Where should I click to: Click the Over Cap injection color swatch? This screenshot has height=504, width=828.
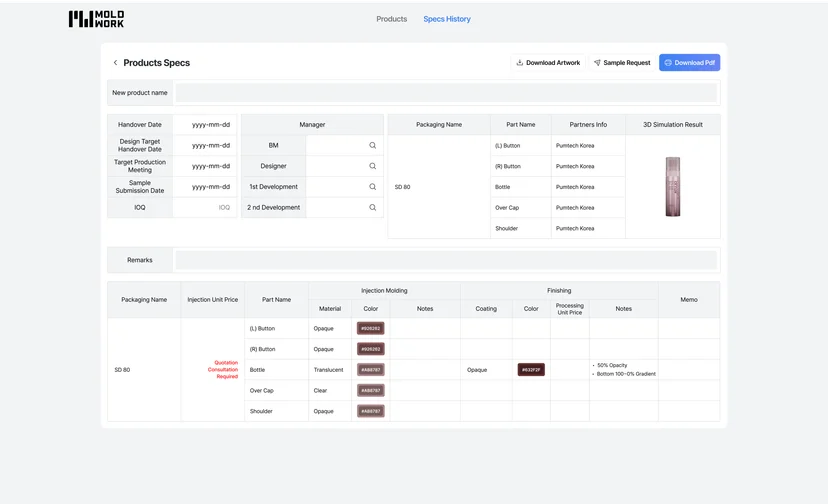pyautogui.click(x=371, y=390)
